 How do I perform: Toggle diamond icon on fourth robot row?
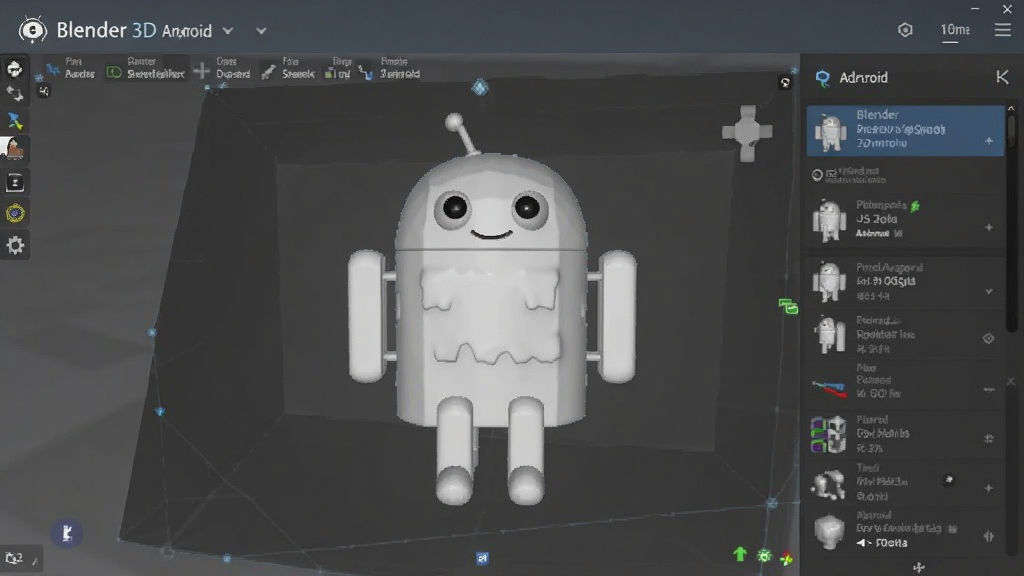988,338
